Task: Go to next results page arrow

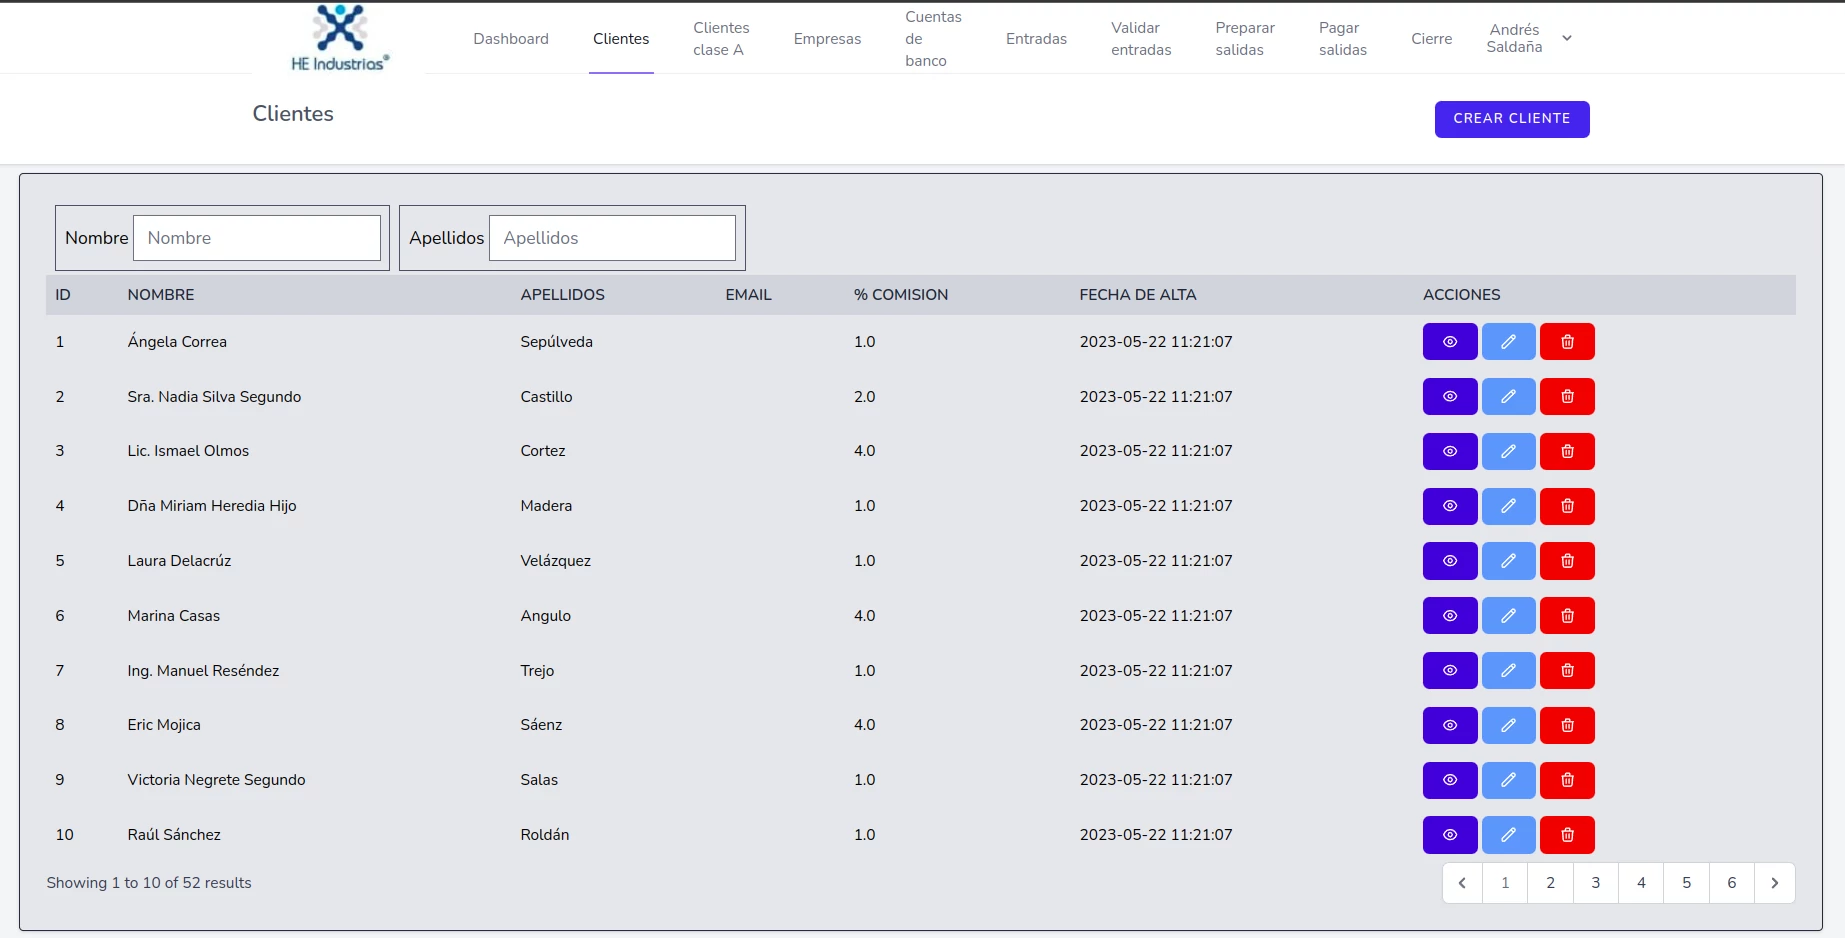Action: [x=1774, y=883]
